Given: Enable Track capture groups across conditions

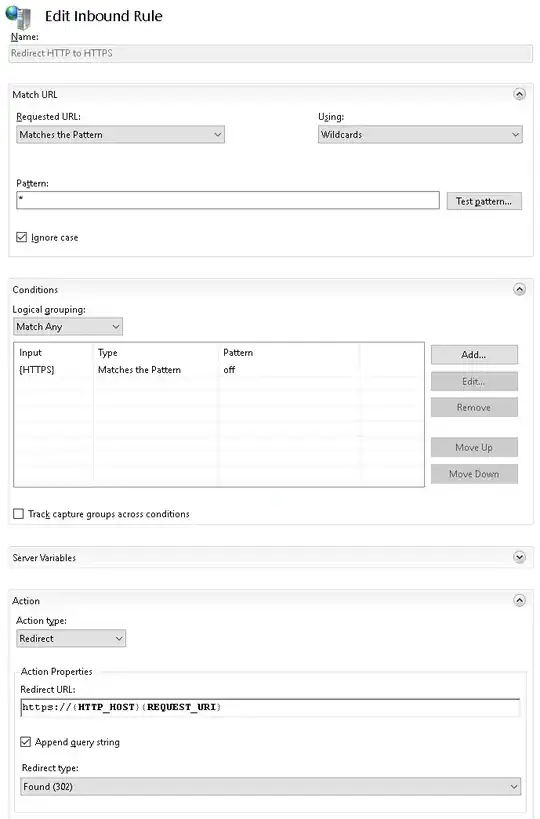Looking at the screenshot, I should point(18,513).
